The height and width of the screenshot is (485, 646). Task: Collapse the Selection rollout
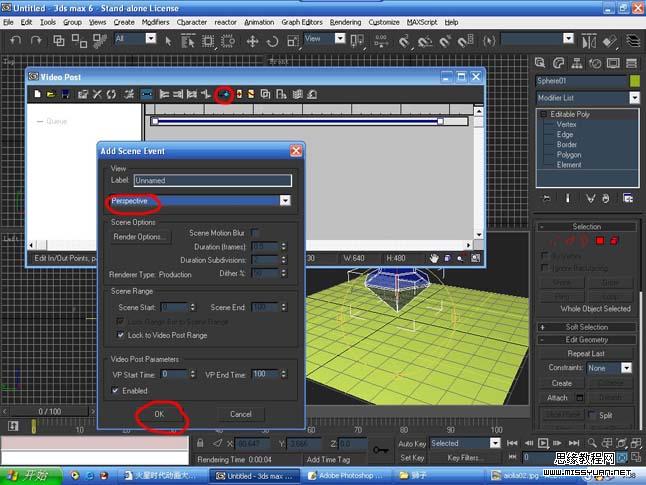click(x=587, y=227)
